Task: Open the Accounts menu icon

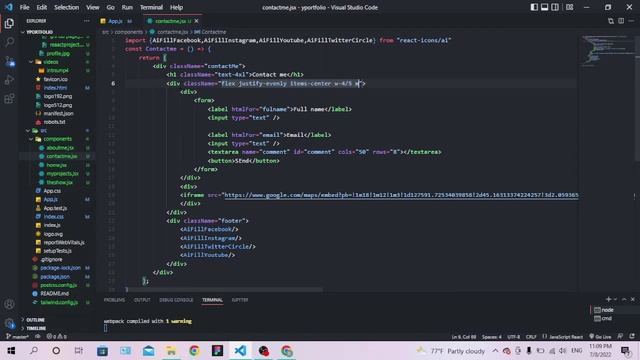Action: click(x=9, y=304)
